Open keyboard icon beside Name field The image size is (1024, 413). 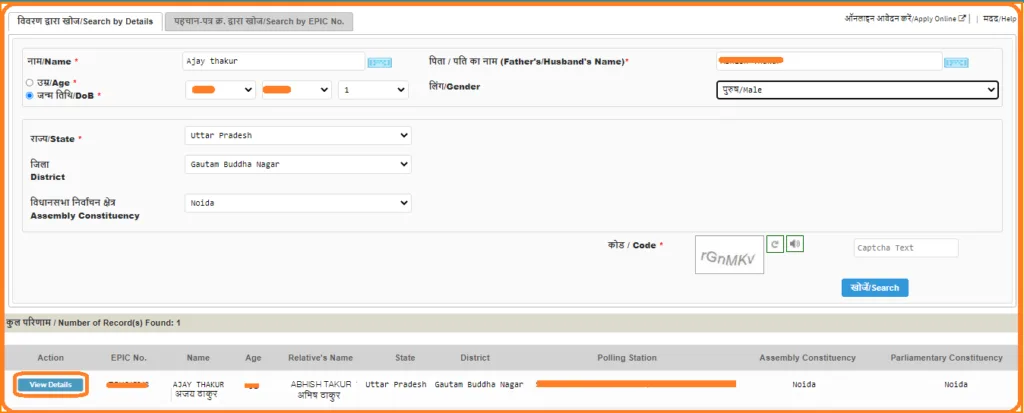pos(379,62)
